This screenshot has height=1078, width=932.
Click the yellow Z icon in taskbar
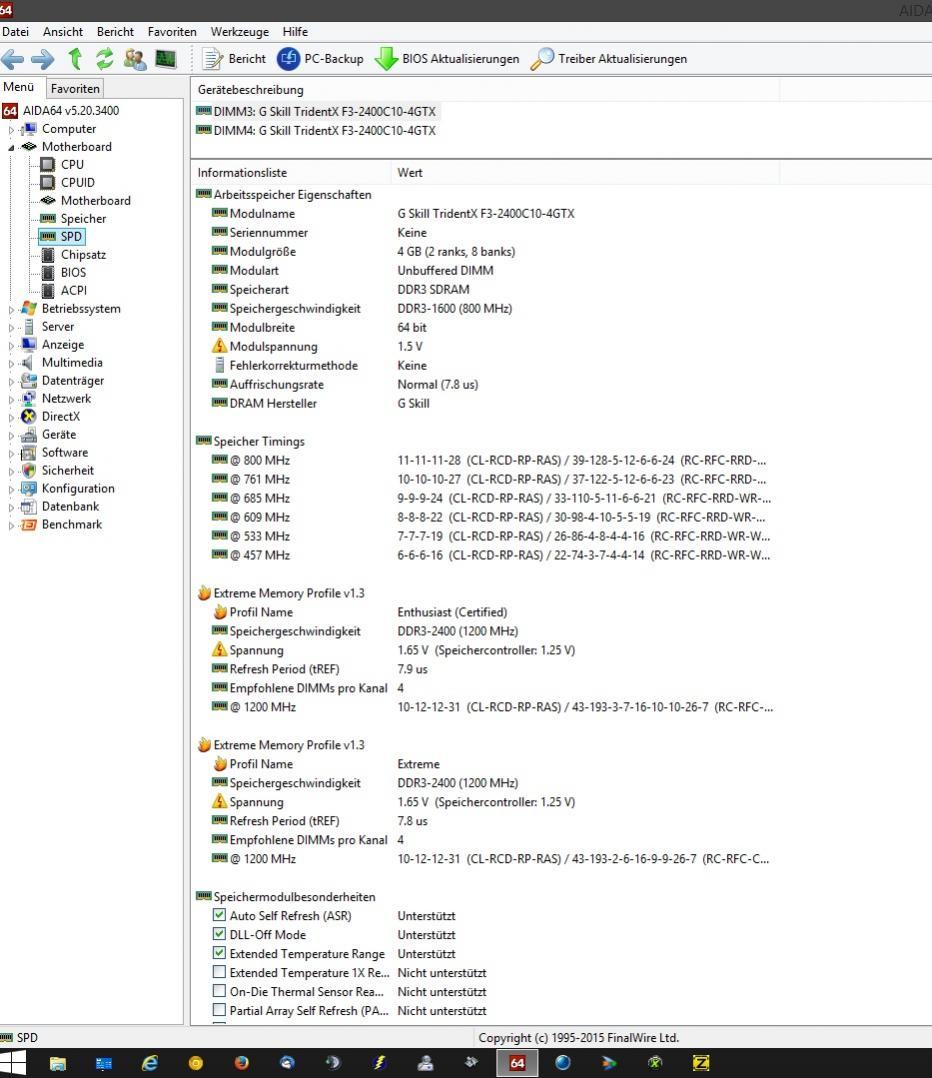pyautogui.click(x=701, y=1064)
